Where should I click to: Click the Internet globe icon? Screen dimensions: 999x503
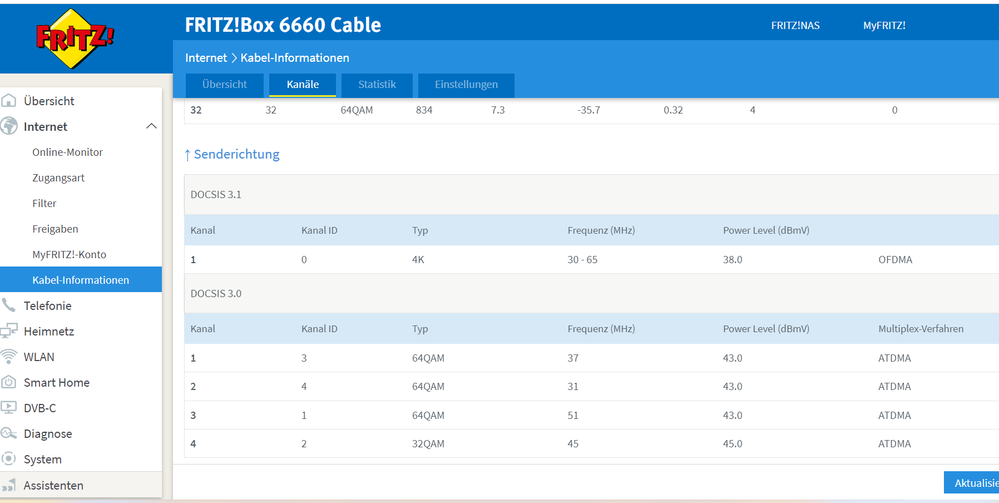point(9,126)
